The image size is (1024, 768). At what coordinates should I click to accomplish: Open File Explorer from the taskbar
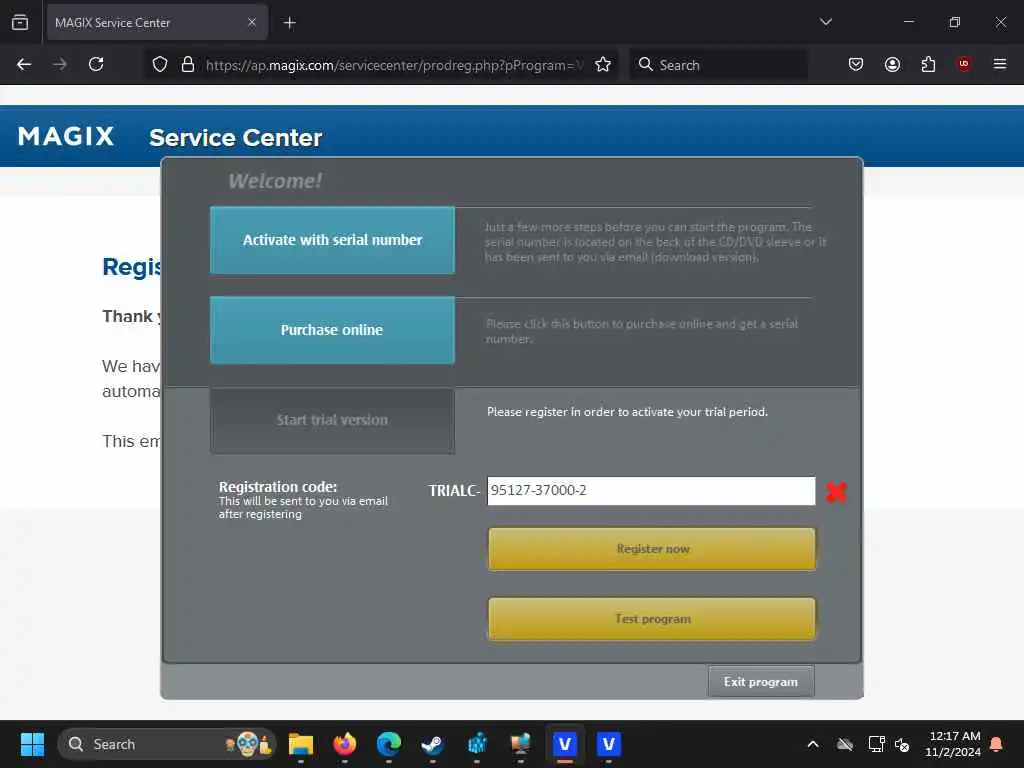(301, 744)
